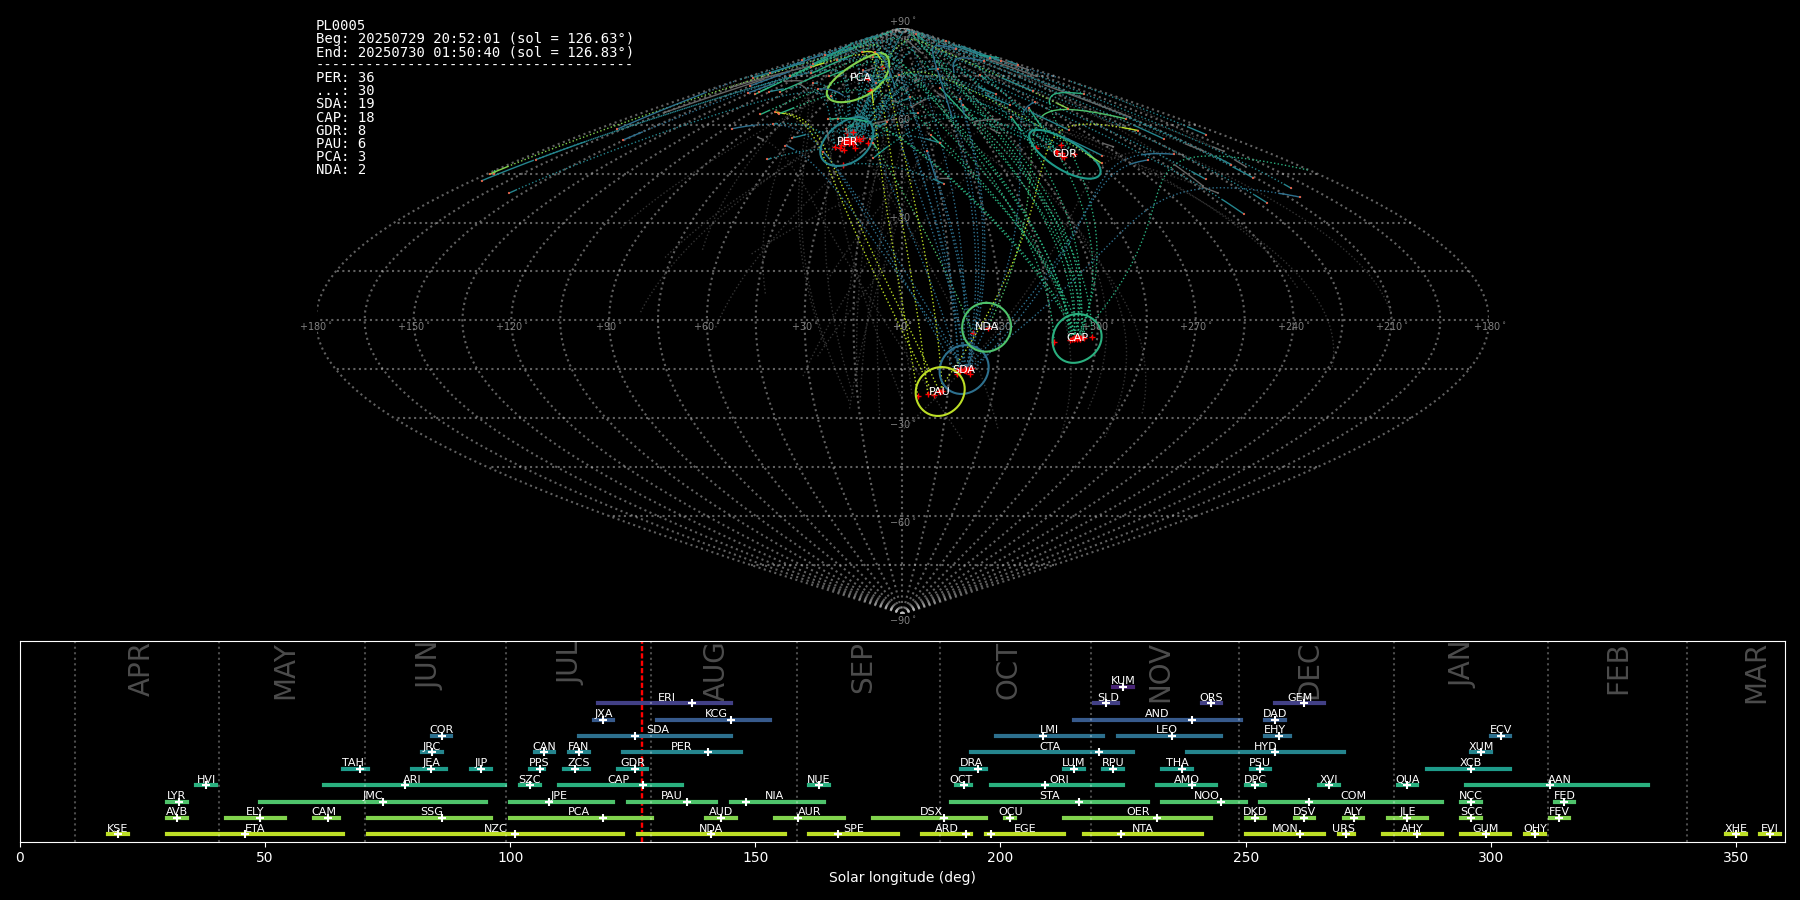Image resolution: width=1800 pixels, height=900 pixels.
Task: Select the ARI shower bar in timeline
Action: pos(414,785)
